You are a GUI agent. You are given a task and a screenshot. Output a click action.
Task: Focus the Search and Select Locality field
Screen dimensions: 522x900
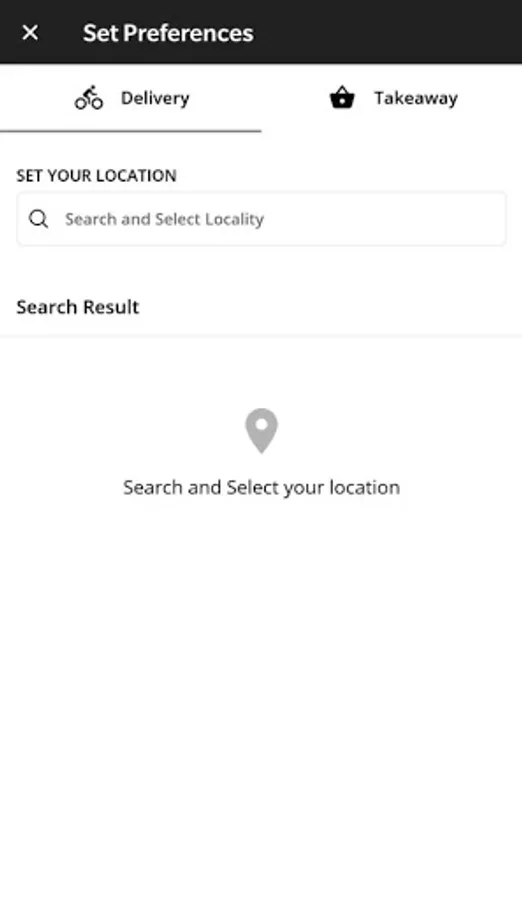pos(261,219)
